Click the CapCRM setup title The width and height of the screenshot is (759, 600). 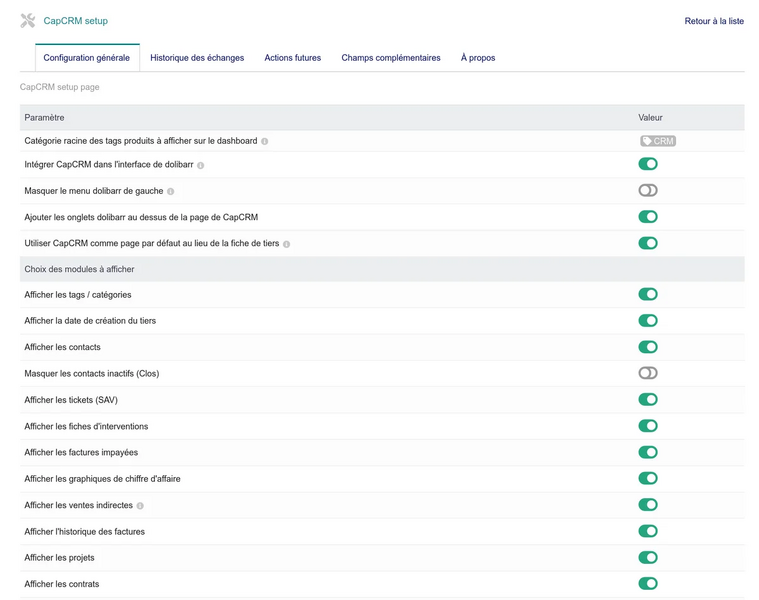point(76,21)
